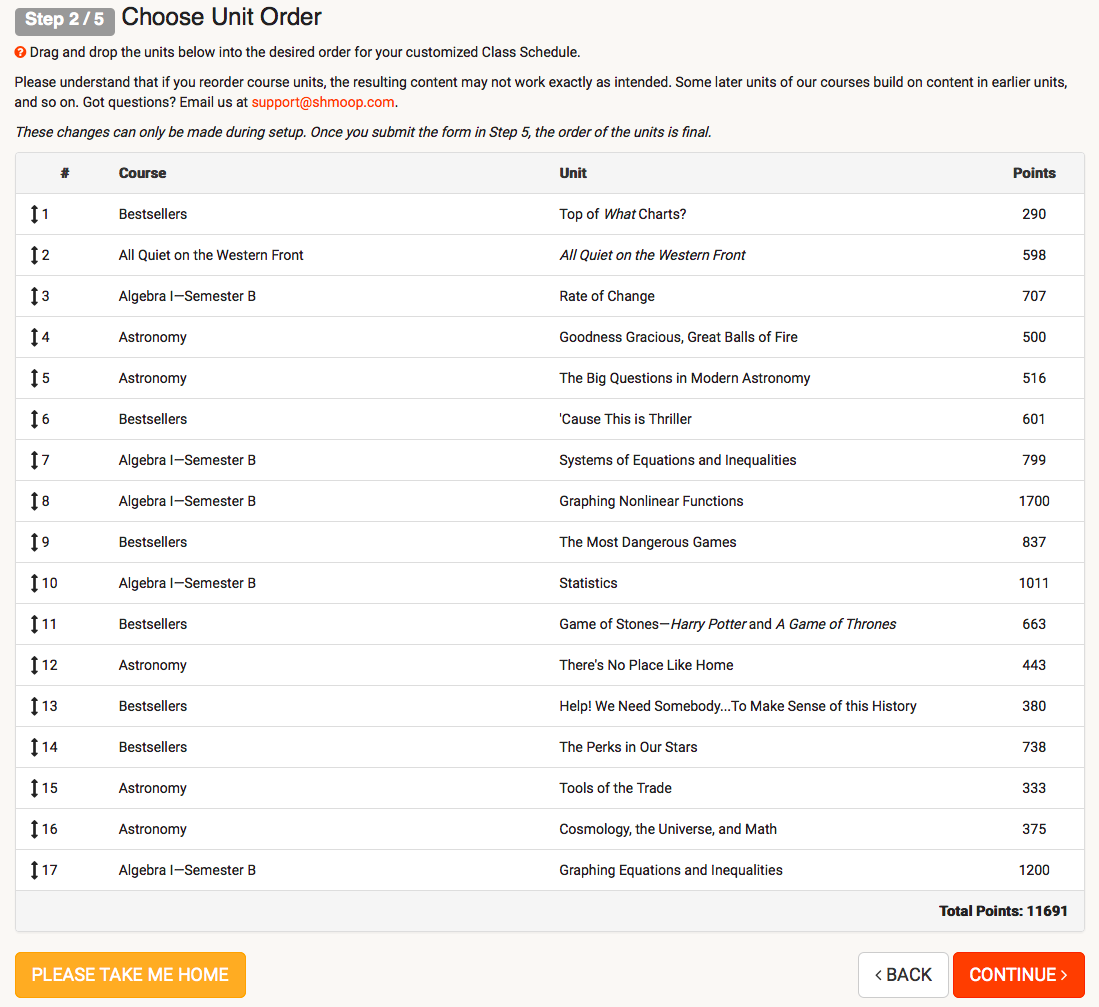Select the 'Game of Stones' unit
This screenshot has width=1099, height=1007.
click(728, 624)
